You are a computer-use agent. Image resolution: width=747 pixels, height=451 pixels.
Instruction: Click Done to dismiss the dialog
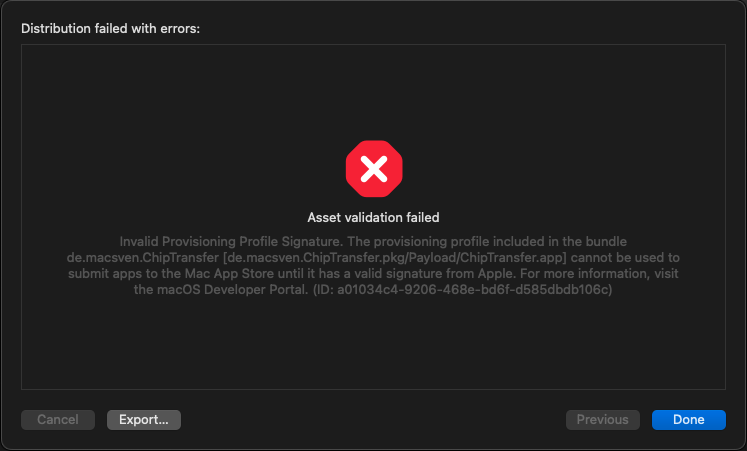688,420
